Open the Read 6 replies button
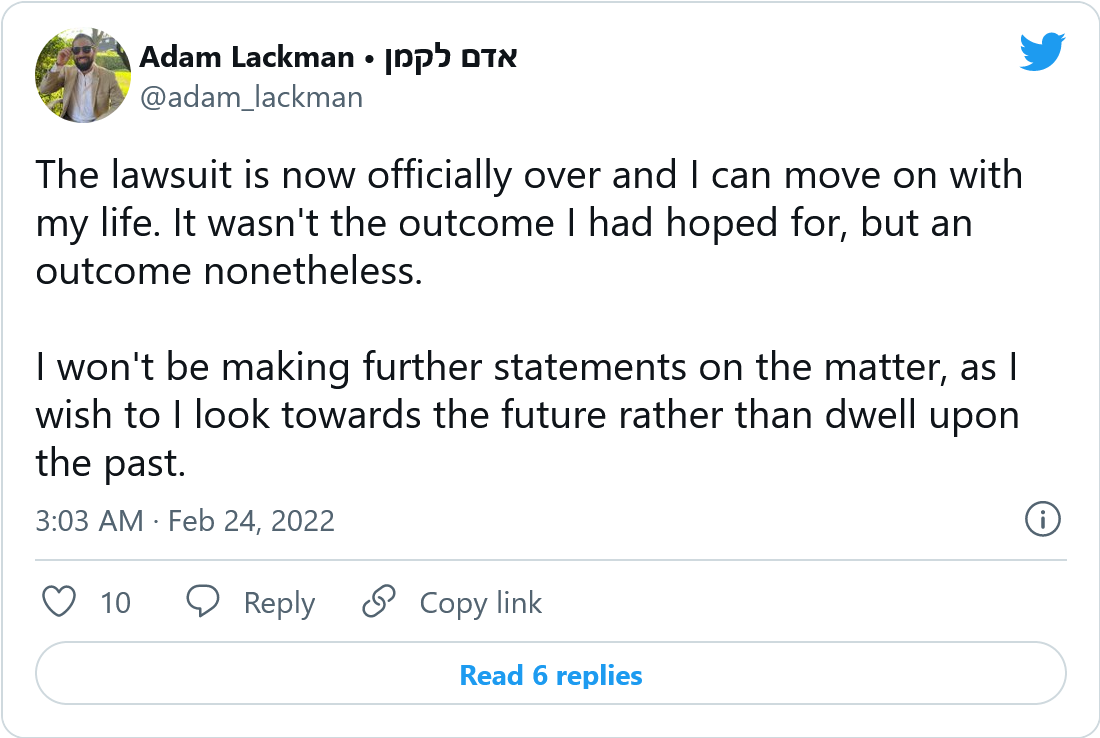Screen dimensions: 1100x738 click(x=550, y=675)
